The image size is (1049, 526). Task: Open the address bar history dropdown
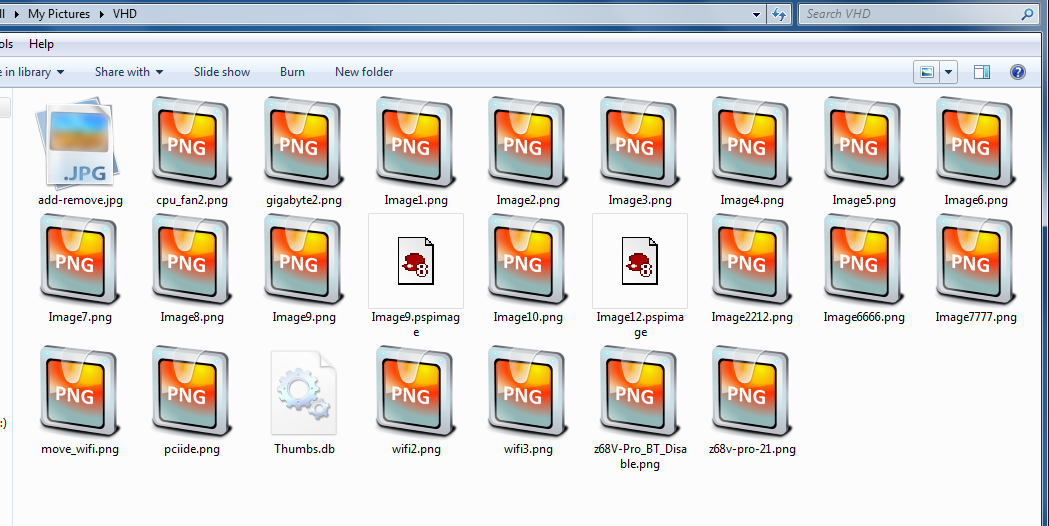pos(757,13)
